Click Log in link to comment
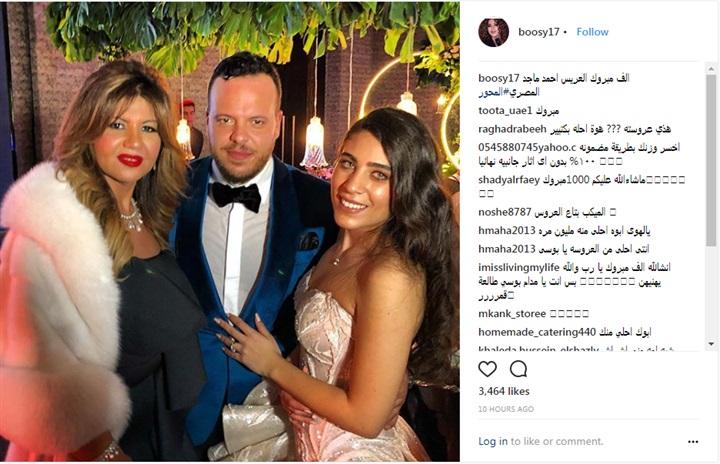Image resolution: width=720 pixels, height=464 pixels. (x=493, y=441)
